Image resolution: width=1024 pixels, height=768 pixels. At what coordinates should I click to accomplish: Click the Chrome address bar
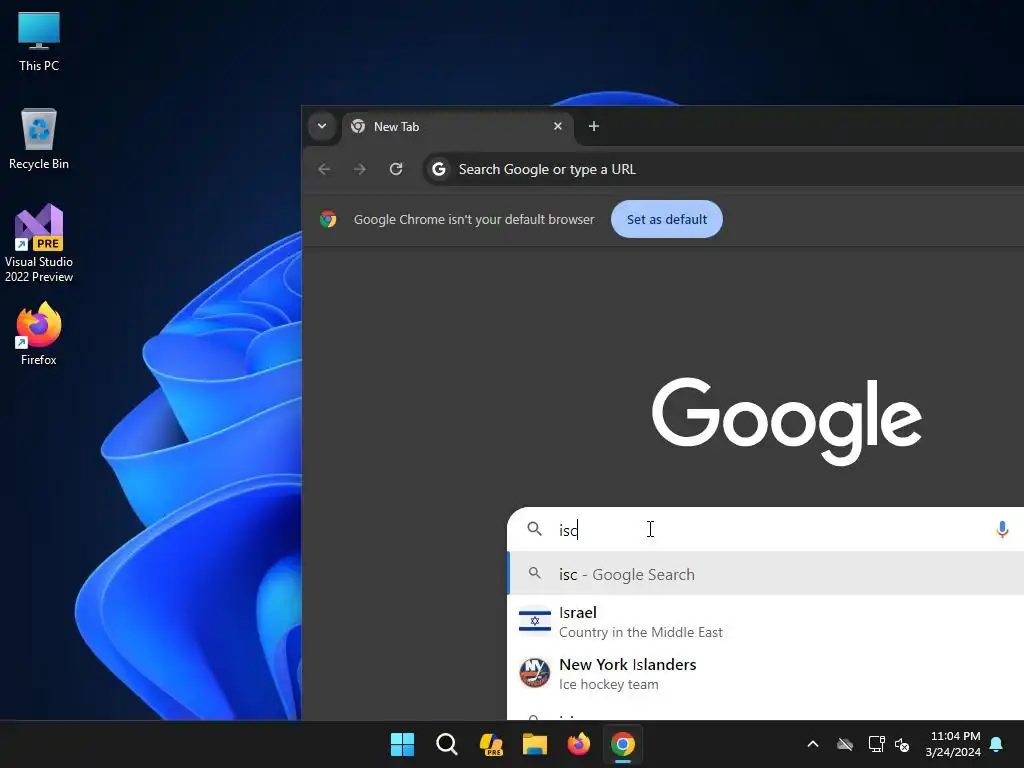pos(724,169)
